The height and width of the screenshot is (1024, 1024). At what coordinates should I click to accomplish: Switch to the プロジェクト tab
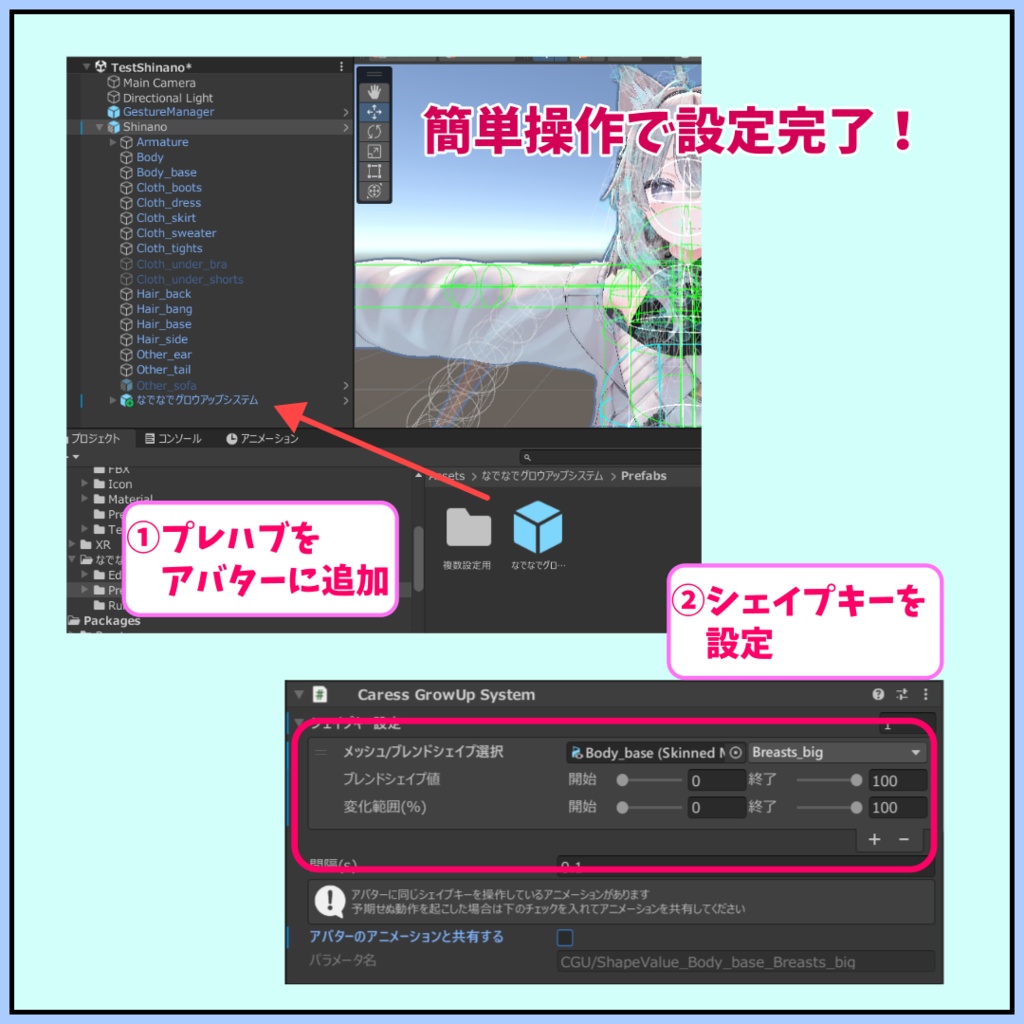pos(97,438)
